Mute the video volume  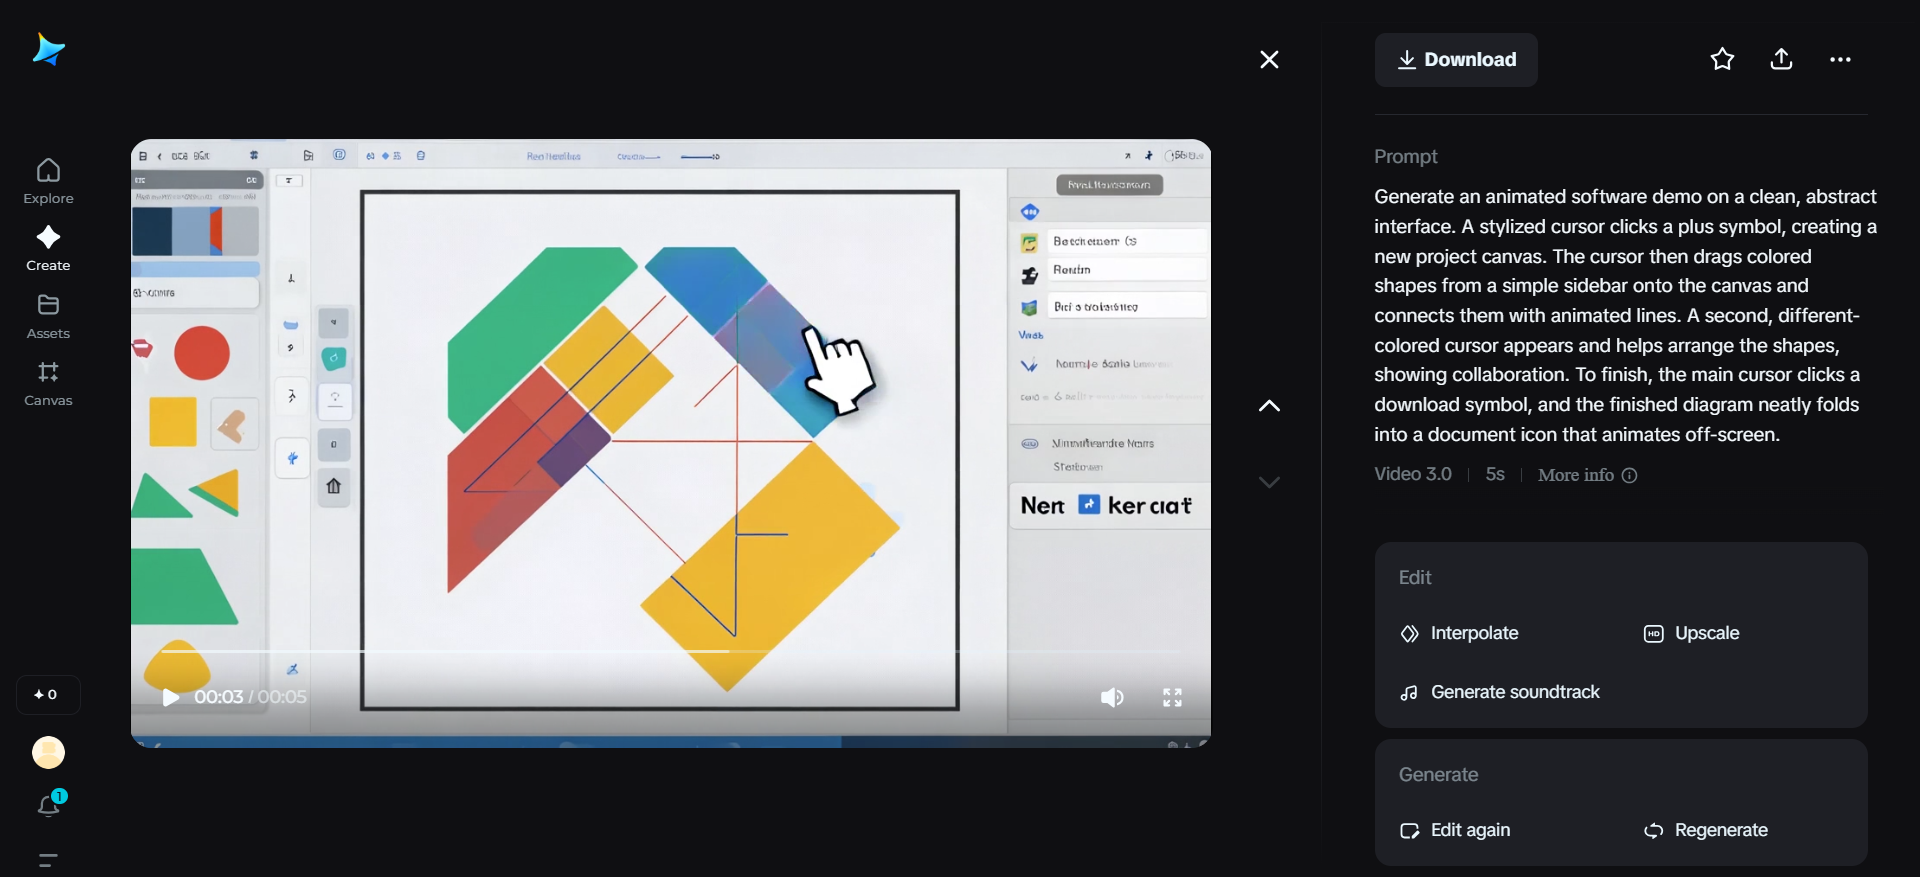pos(1112,697)
